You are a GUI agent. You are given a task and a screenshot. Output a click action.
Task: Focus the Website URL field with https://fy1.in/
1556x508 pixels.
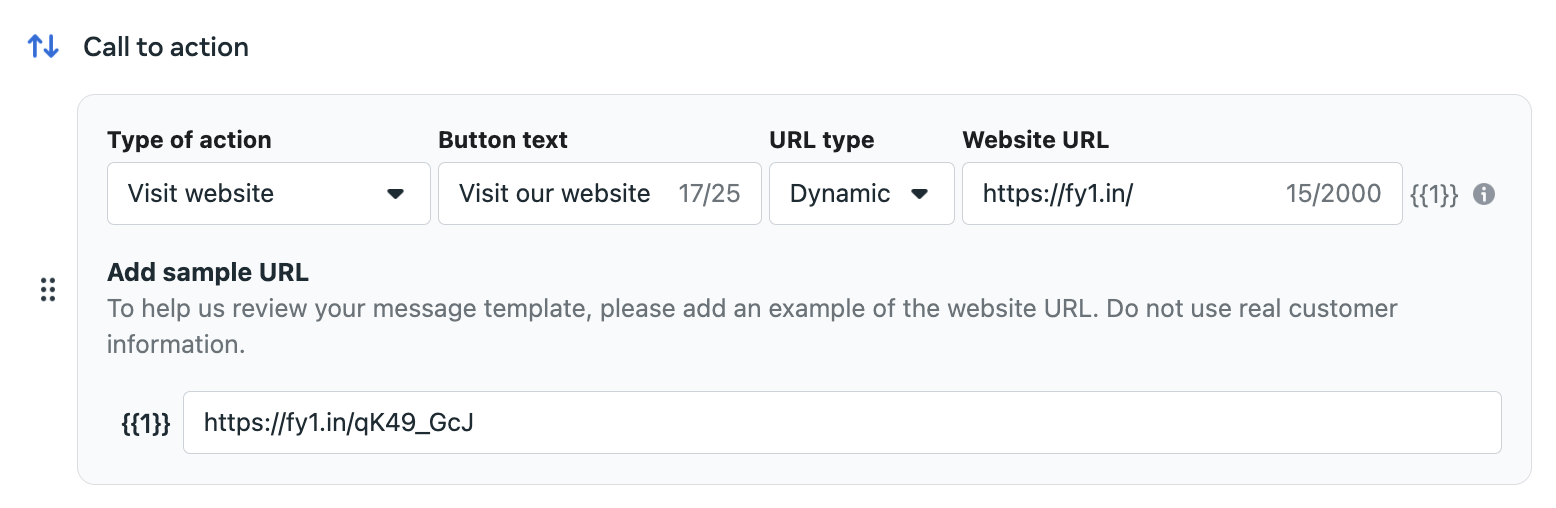(1120, 194)
